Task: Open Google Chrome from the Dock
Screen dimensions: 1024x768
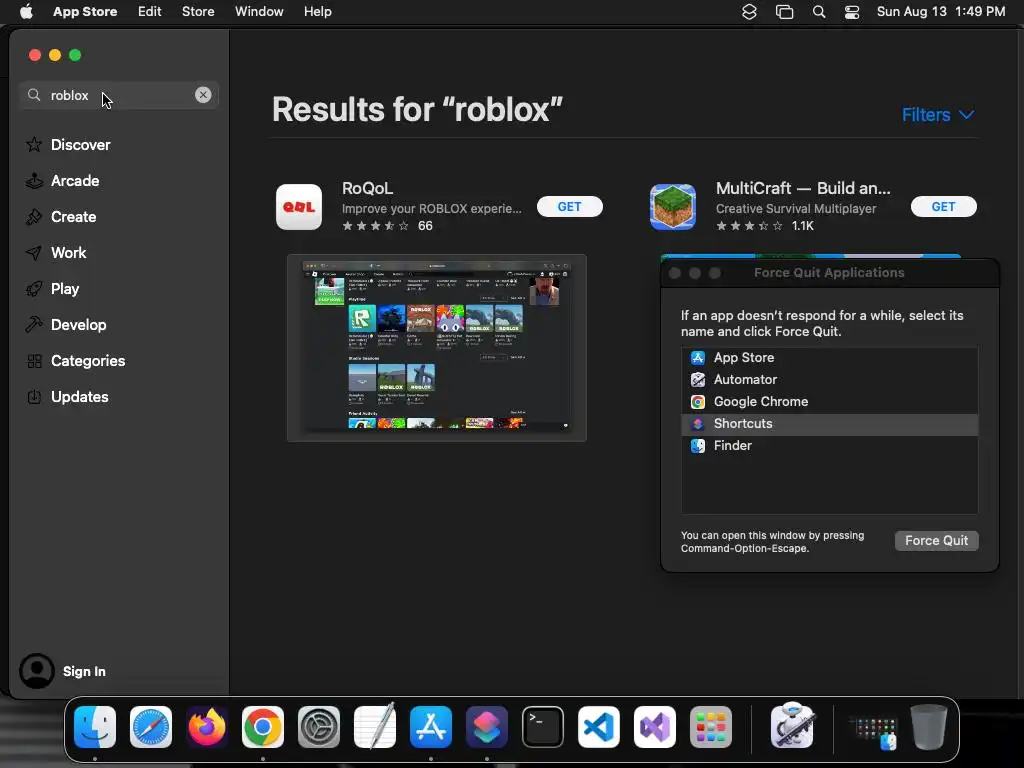Action: pyautogui.click(x=263, y=727)
